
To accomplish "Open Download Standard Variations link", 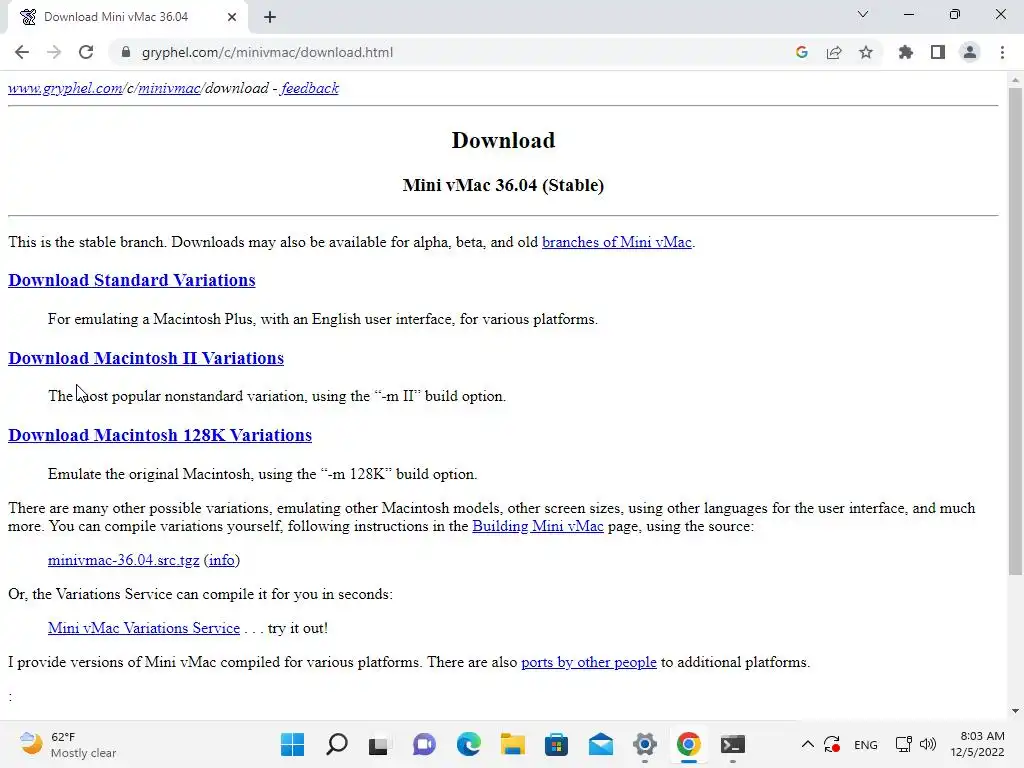I will [131, 280].
